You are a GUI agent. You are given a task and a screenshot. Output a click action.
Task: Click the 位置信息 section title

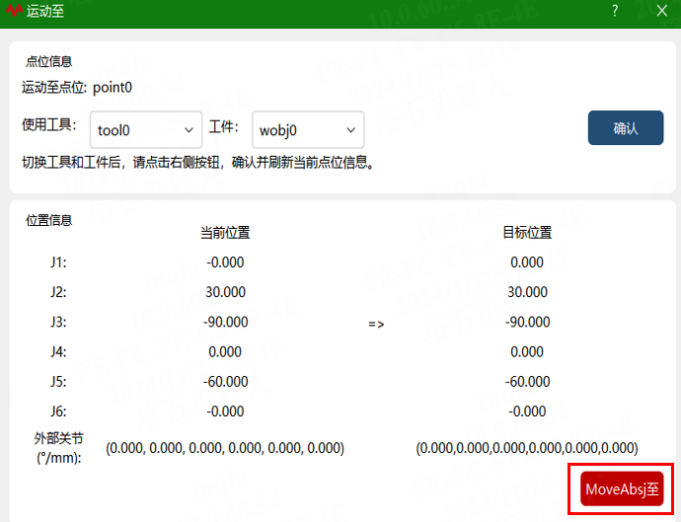(49, 220)
